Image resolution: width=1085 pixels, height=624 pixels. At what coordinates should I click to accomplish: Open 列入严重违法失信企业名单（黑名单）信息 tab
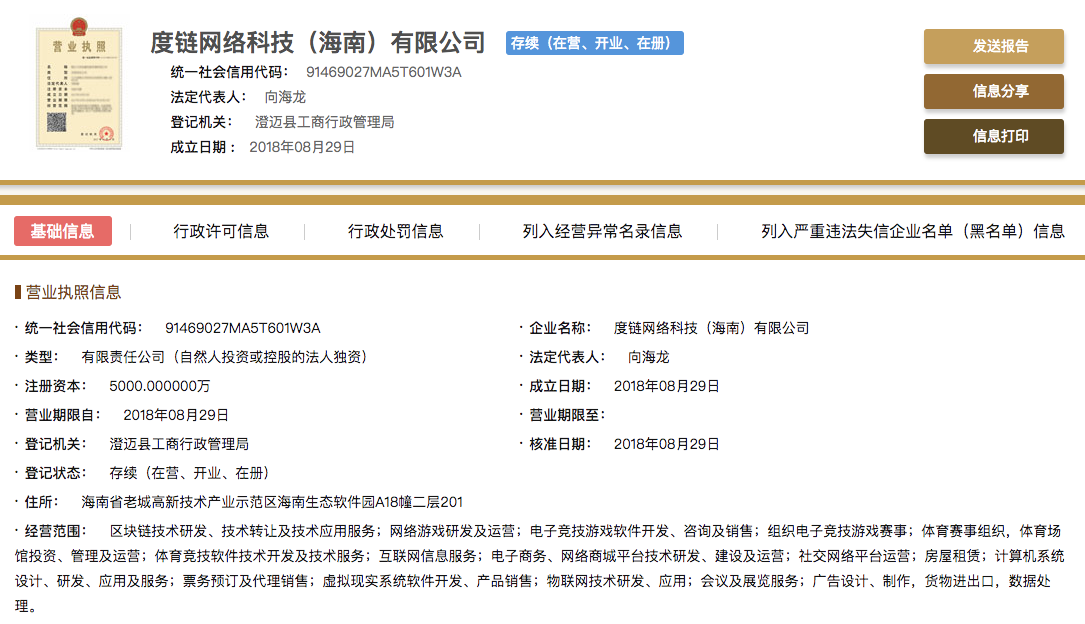click(x=913, y=231)
